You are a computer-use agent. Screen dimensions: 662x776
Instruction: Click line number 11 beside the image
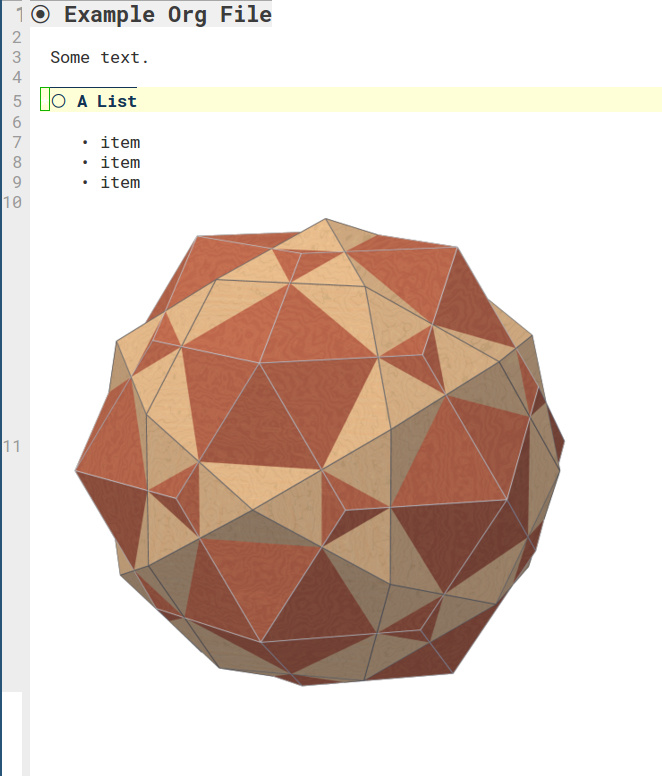coord(12,446)
